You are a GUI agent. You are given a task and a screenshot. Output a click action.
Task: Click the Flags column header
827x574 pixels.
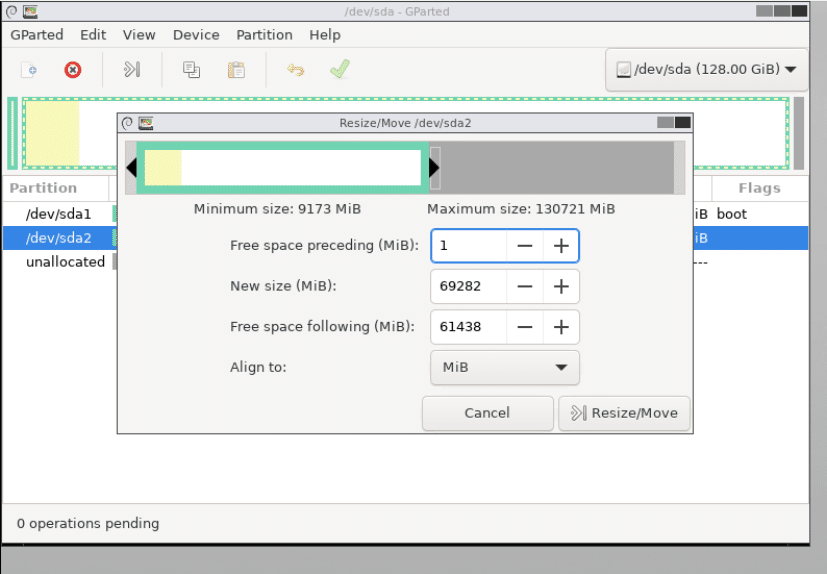[759, 188]
